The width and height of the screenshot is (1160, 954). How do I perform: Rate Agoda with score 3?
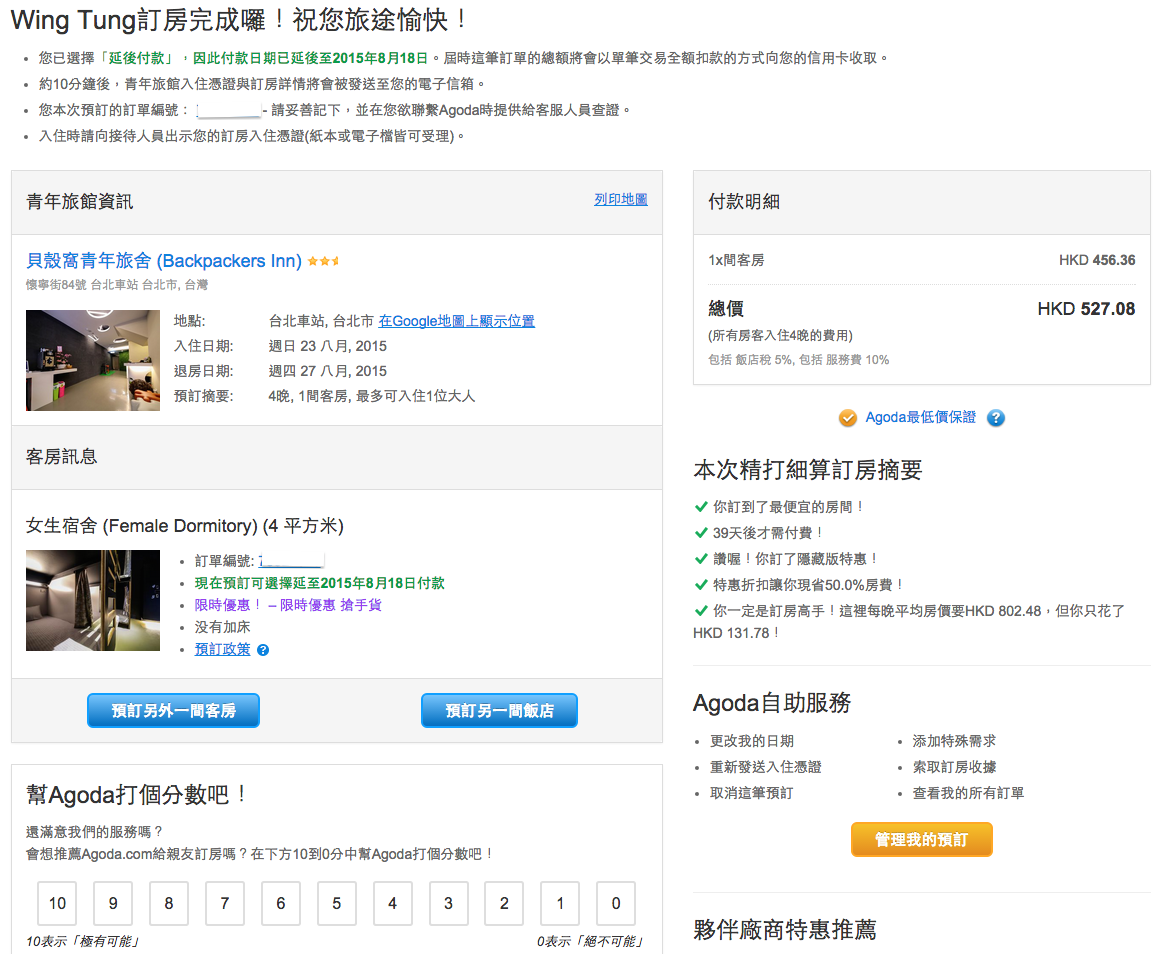[x=448, y=903]
